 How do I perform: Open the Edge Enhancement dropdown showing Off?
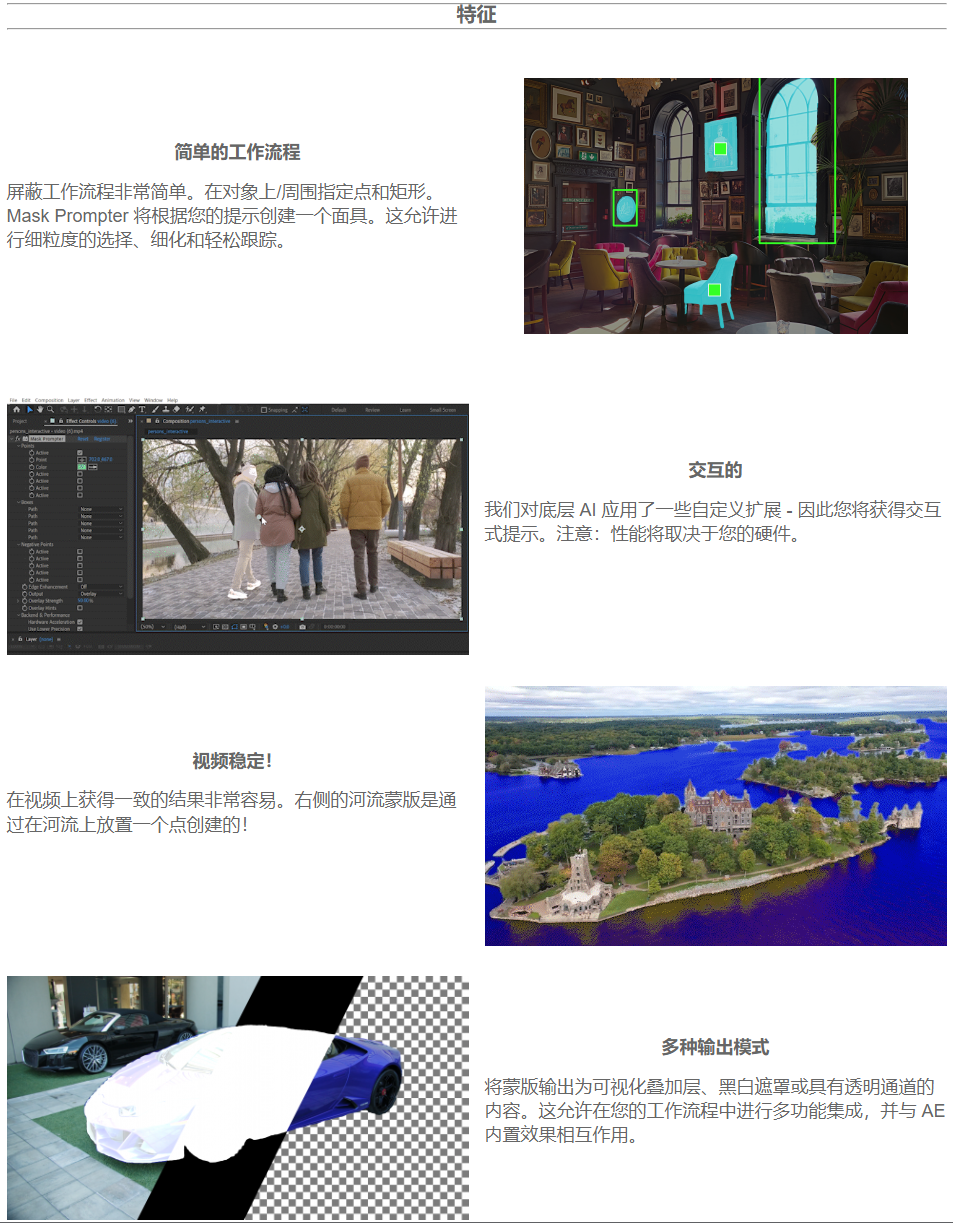(101, 587)
